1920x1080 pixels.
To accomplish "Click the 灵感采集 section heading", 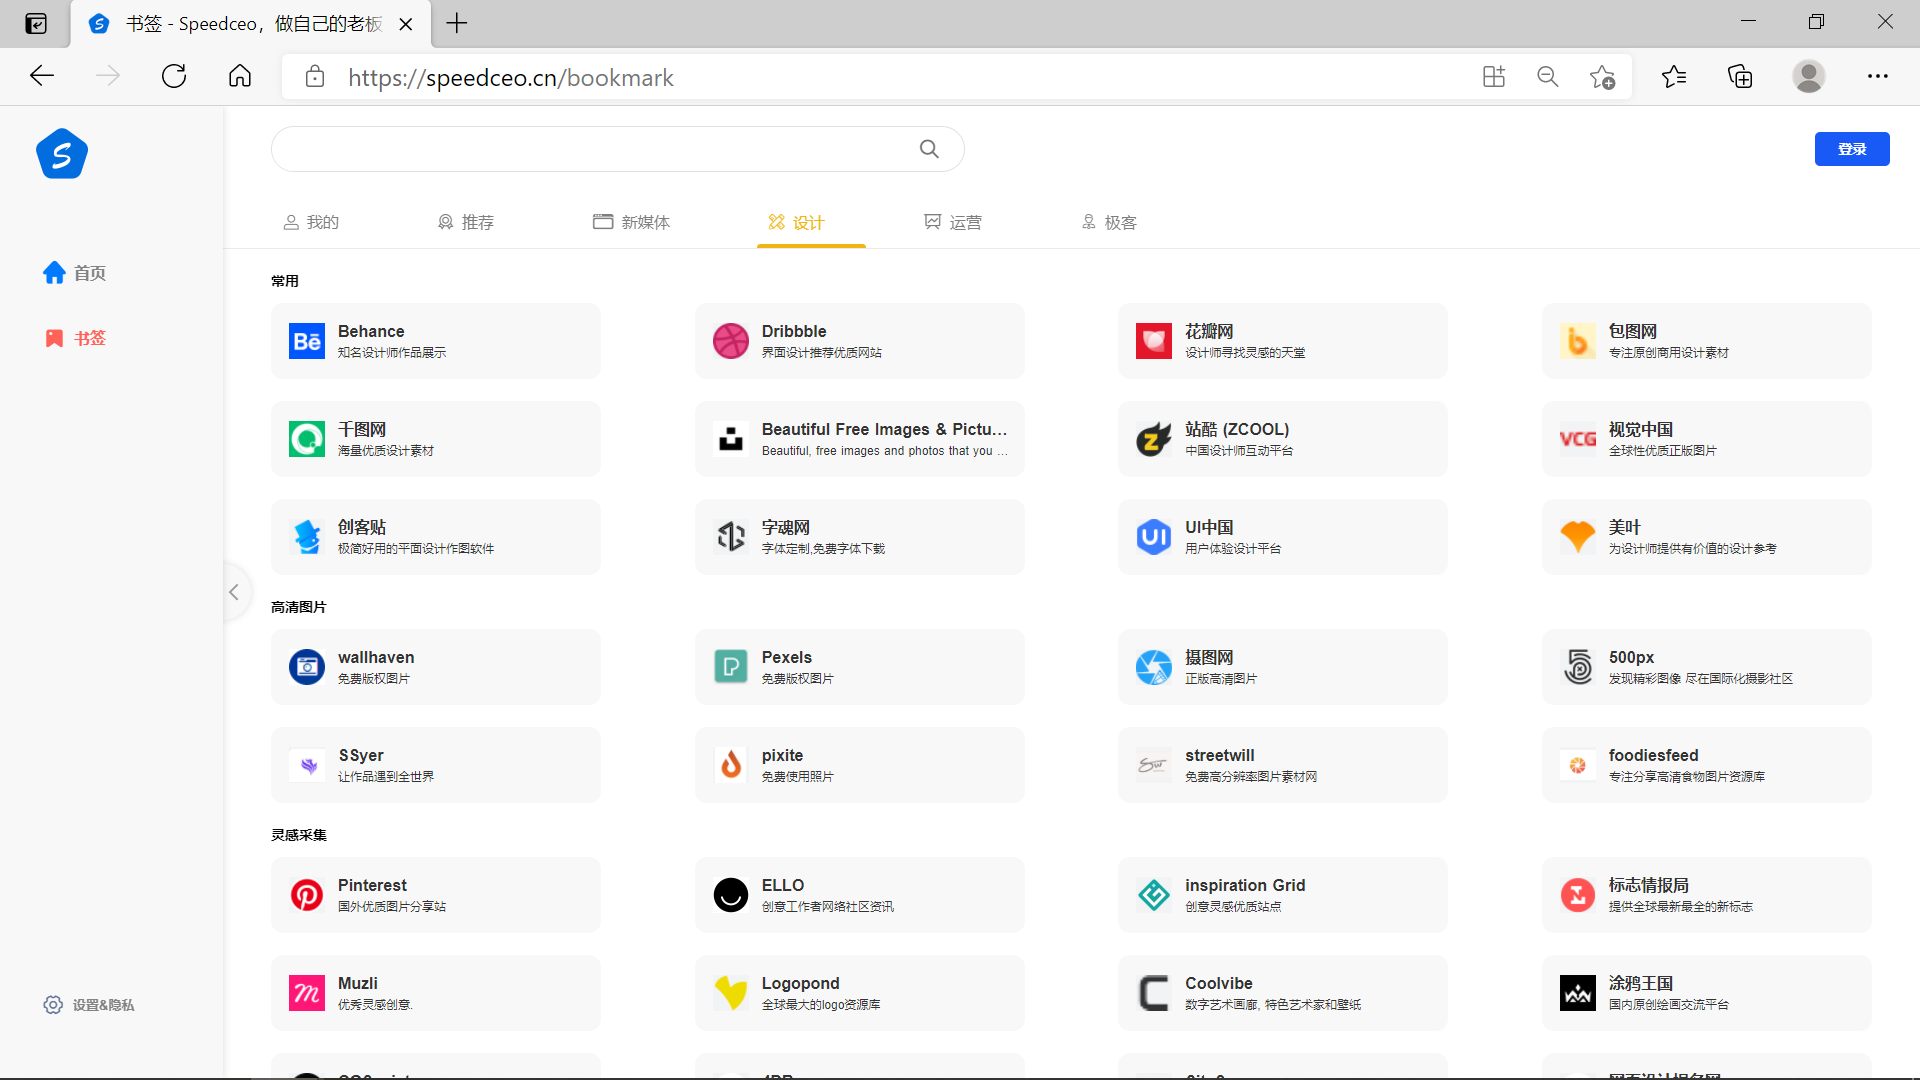I will point(298,835).
